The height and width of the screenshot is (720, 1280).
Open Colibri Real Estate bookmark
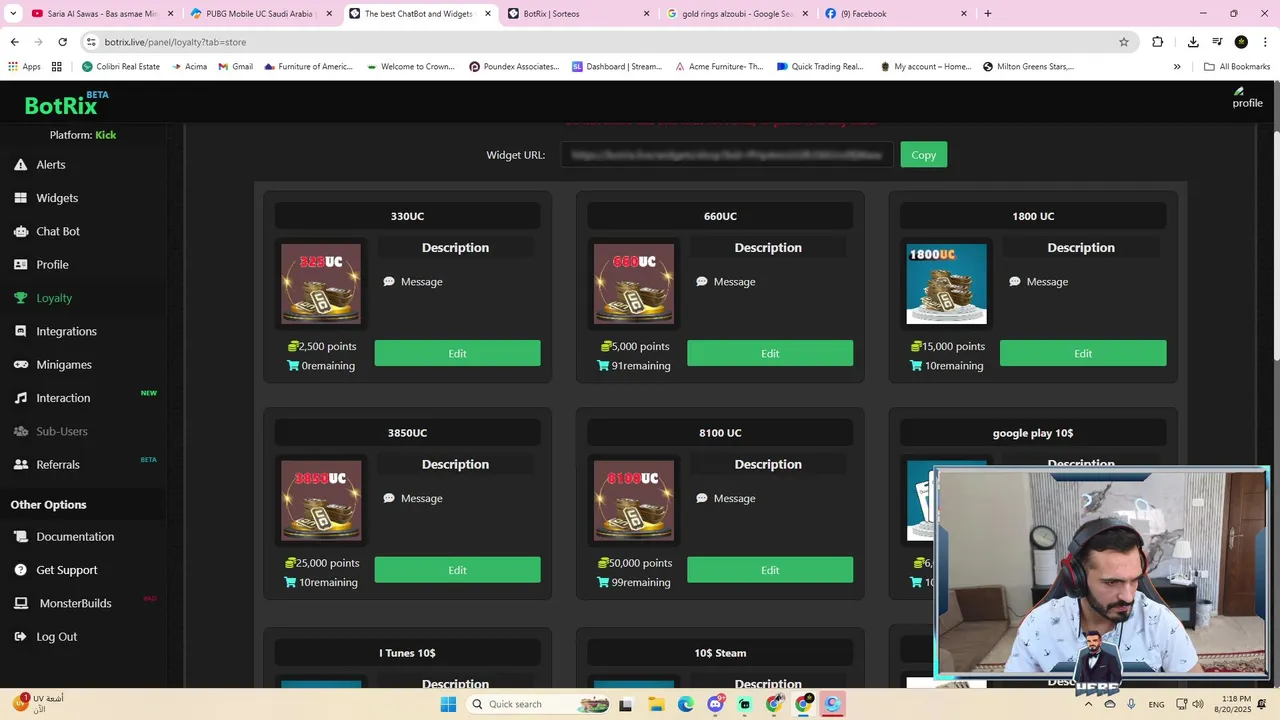[121, 67]
